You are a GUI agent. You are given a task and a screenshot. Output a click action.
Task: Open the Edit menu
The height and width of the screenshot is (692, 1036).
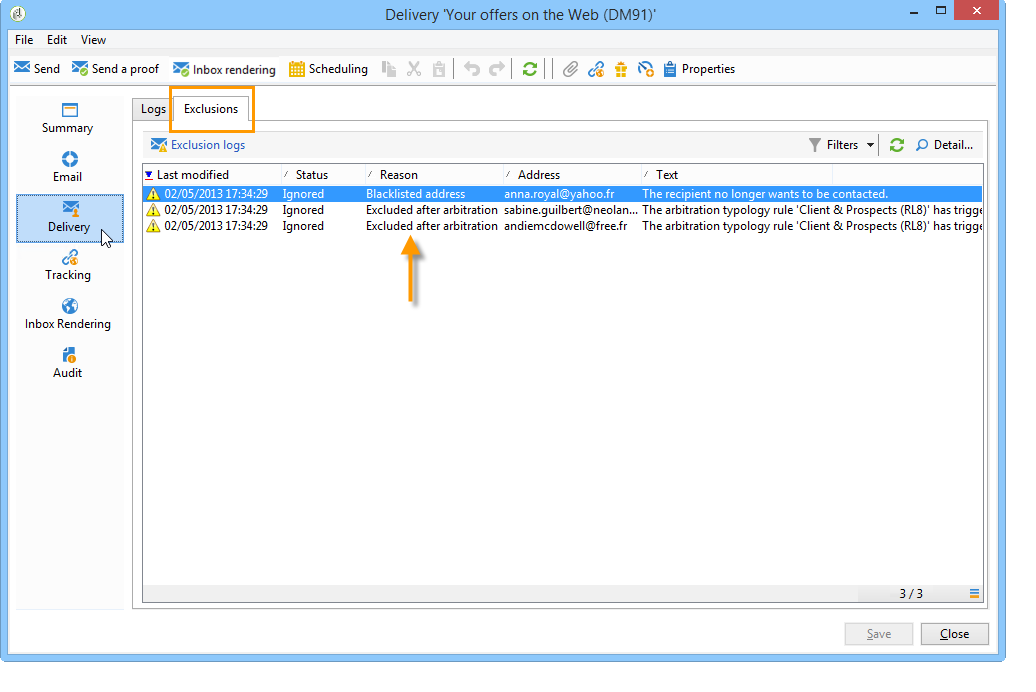(57, 40)
